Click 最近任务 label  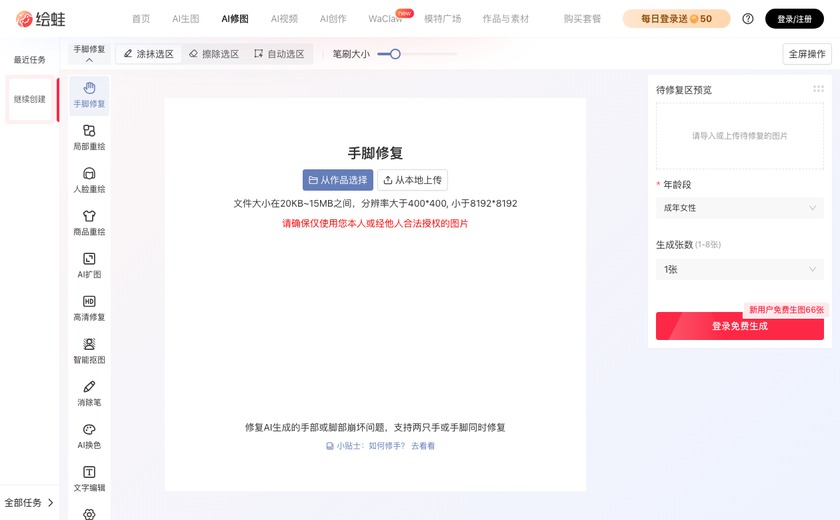29,59
